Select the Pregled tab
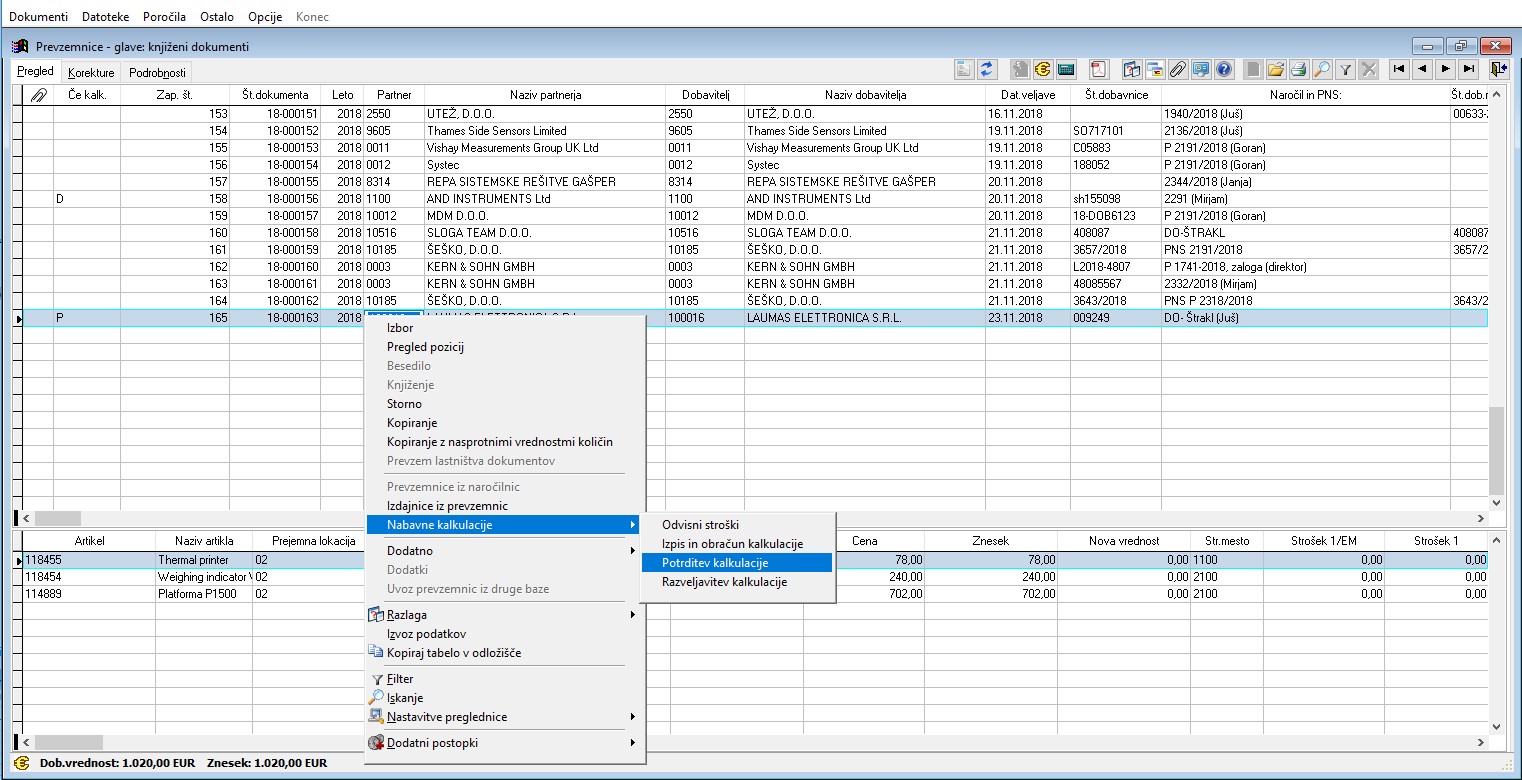 pos(36,71)
